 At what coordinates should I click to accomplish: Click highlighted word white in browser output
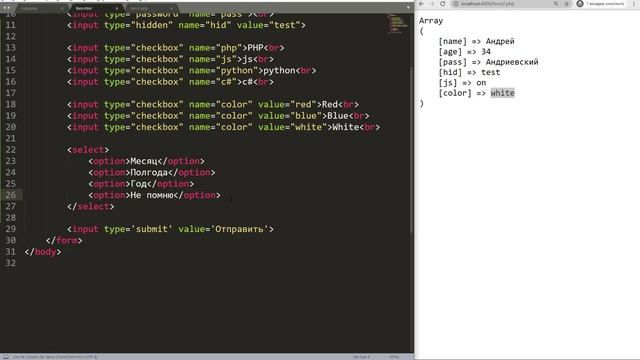pos(502,93)
